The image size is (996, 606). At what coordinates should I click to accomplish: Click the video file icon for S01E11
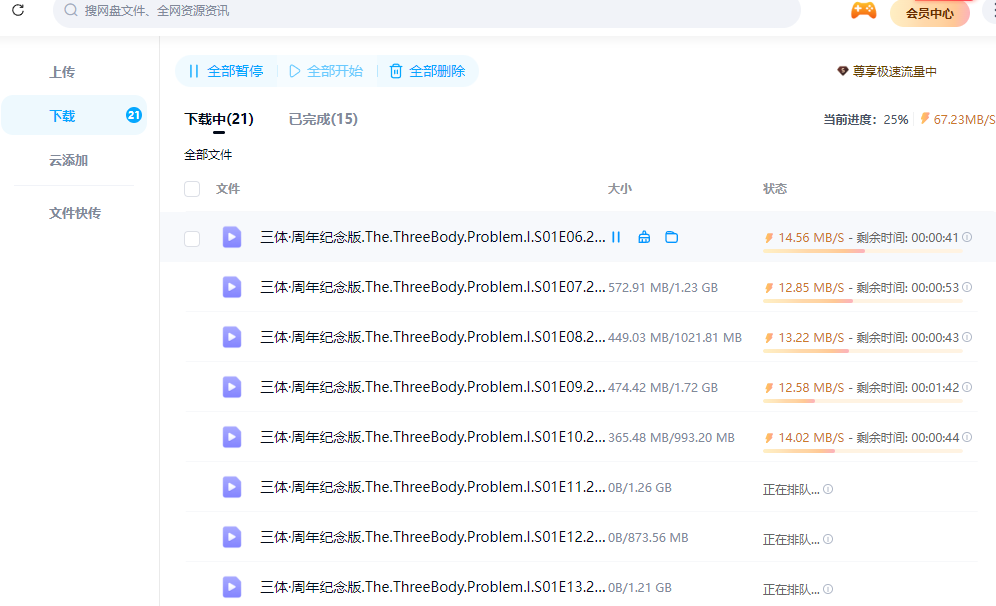[x=232, y=487]
